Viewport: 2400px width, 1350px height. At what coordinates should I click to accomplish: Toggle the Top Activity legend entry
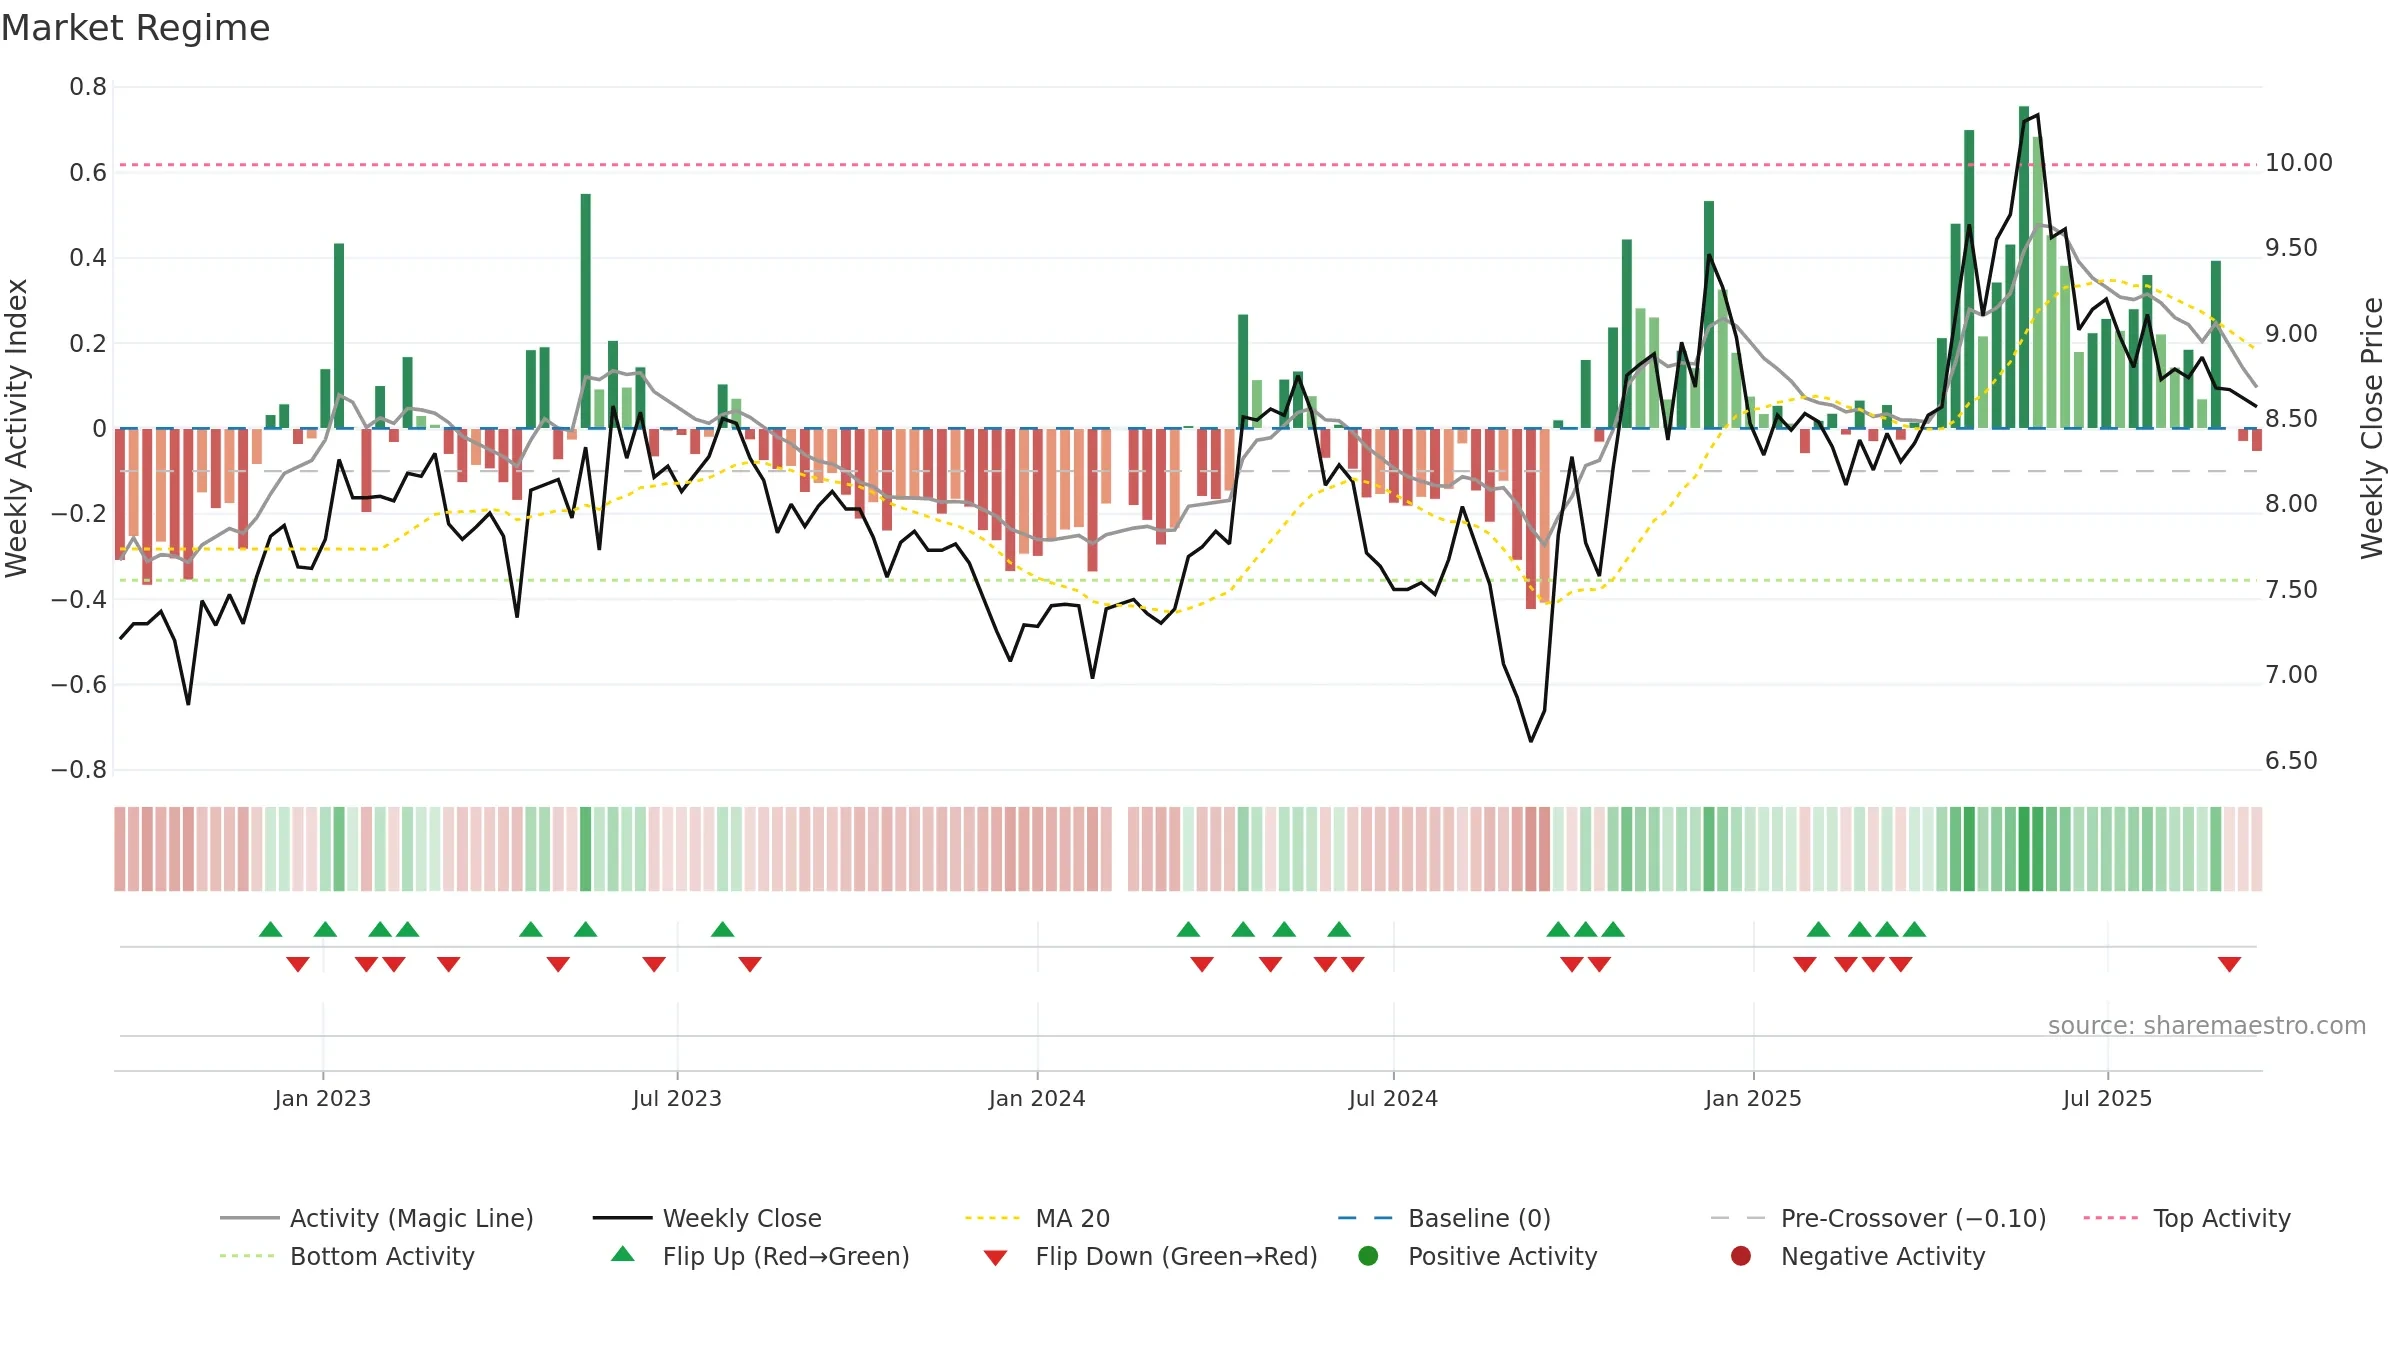(x=2187, y=1218)
